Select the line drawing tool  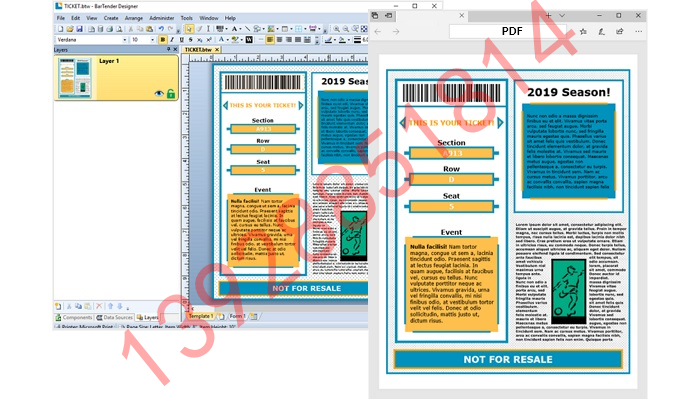point(248,29)
